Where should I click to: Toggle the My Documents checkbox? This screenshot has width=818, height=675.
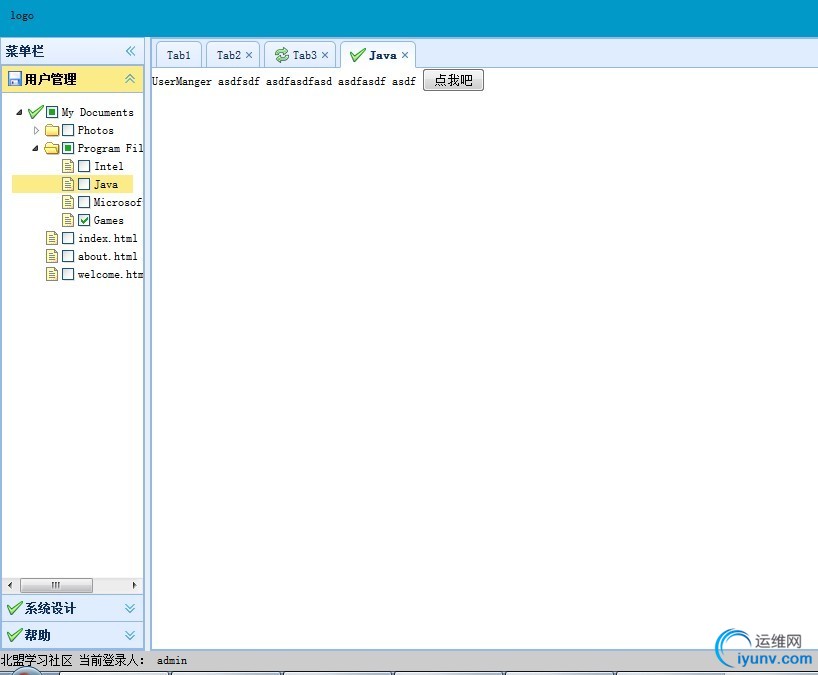[x=52, y=112]
